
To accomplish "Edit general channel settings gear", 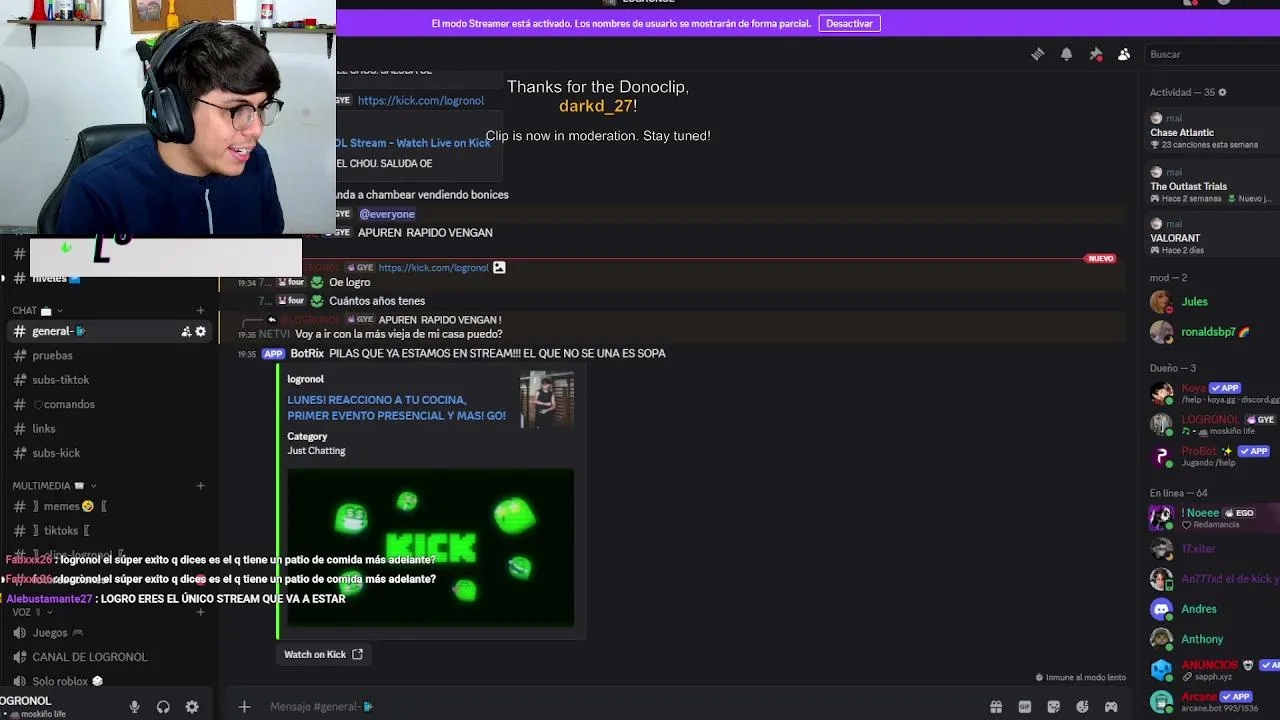I will [200, 331].
